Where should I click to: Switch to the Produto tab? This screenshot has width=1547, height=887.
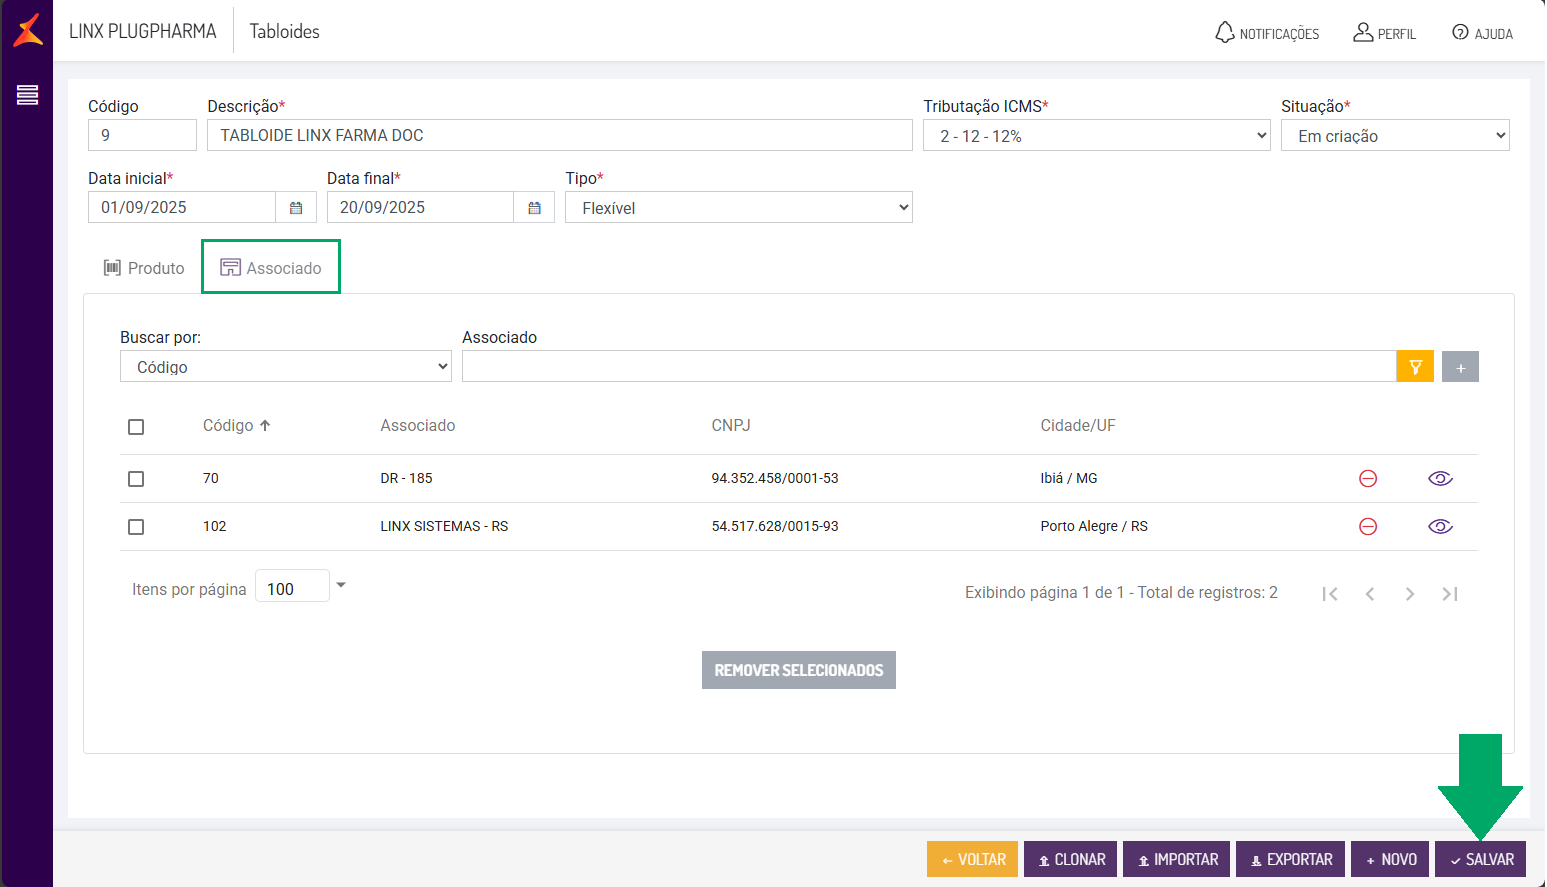click(x=144, y=268)
